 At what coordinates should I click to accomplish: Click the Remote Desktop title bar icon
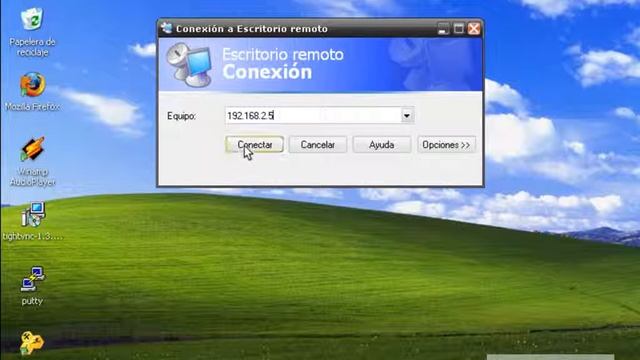166,28
